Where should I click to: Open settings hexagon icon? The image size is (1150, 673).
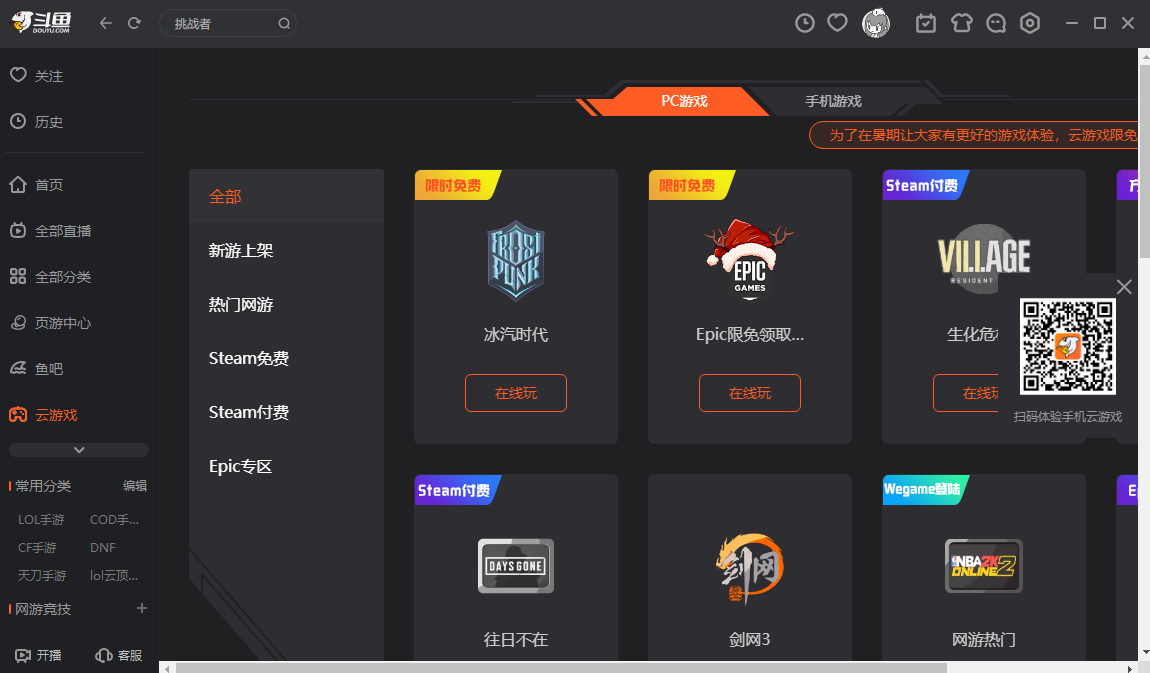(x=1030, y=23)
